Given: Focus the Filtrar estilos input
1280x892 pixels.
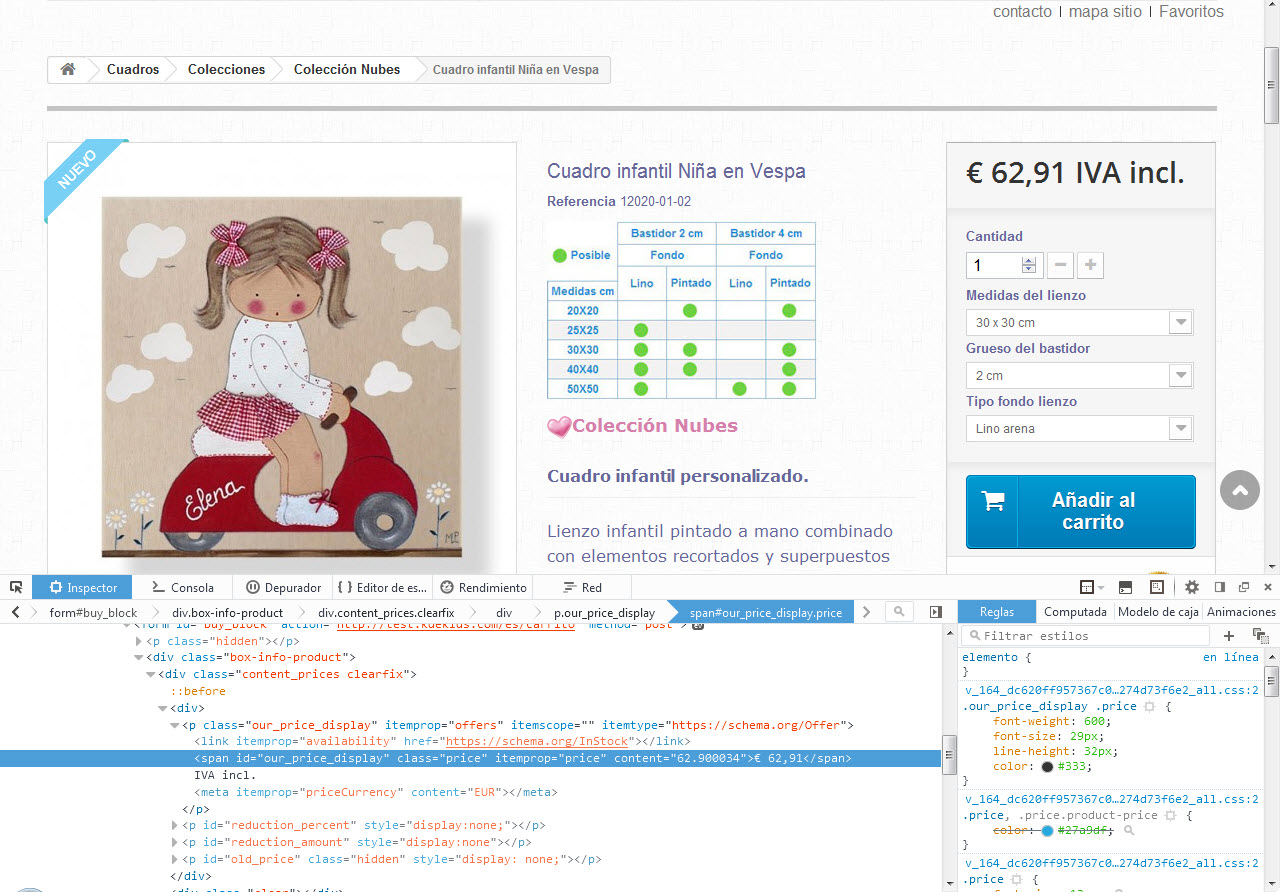Looking at the screenshot, I should (x=1084, y=636).
